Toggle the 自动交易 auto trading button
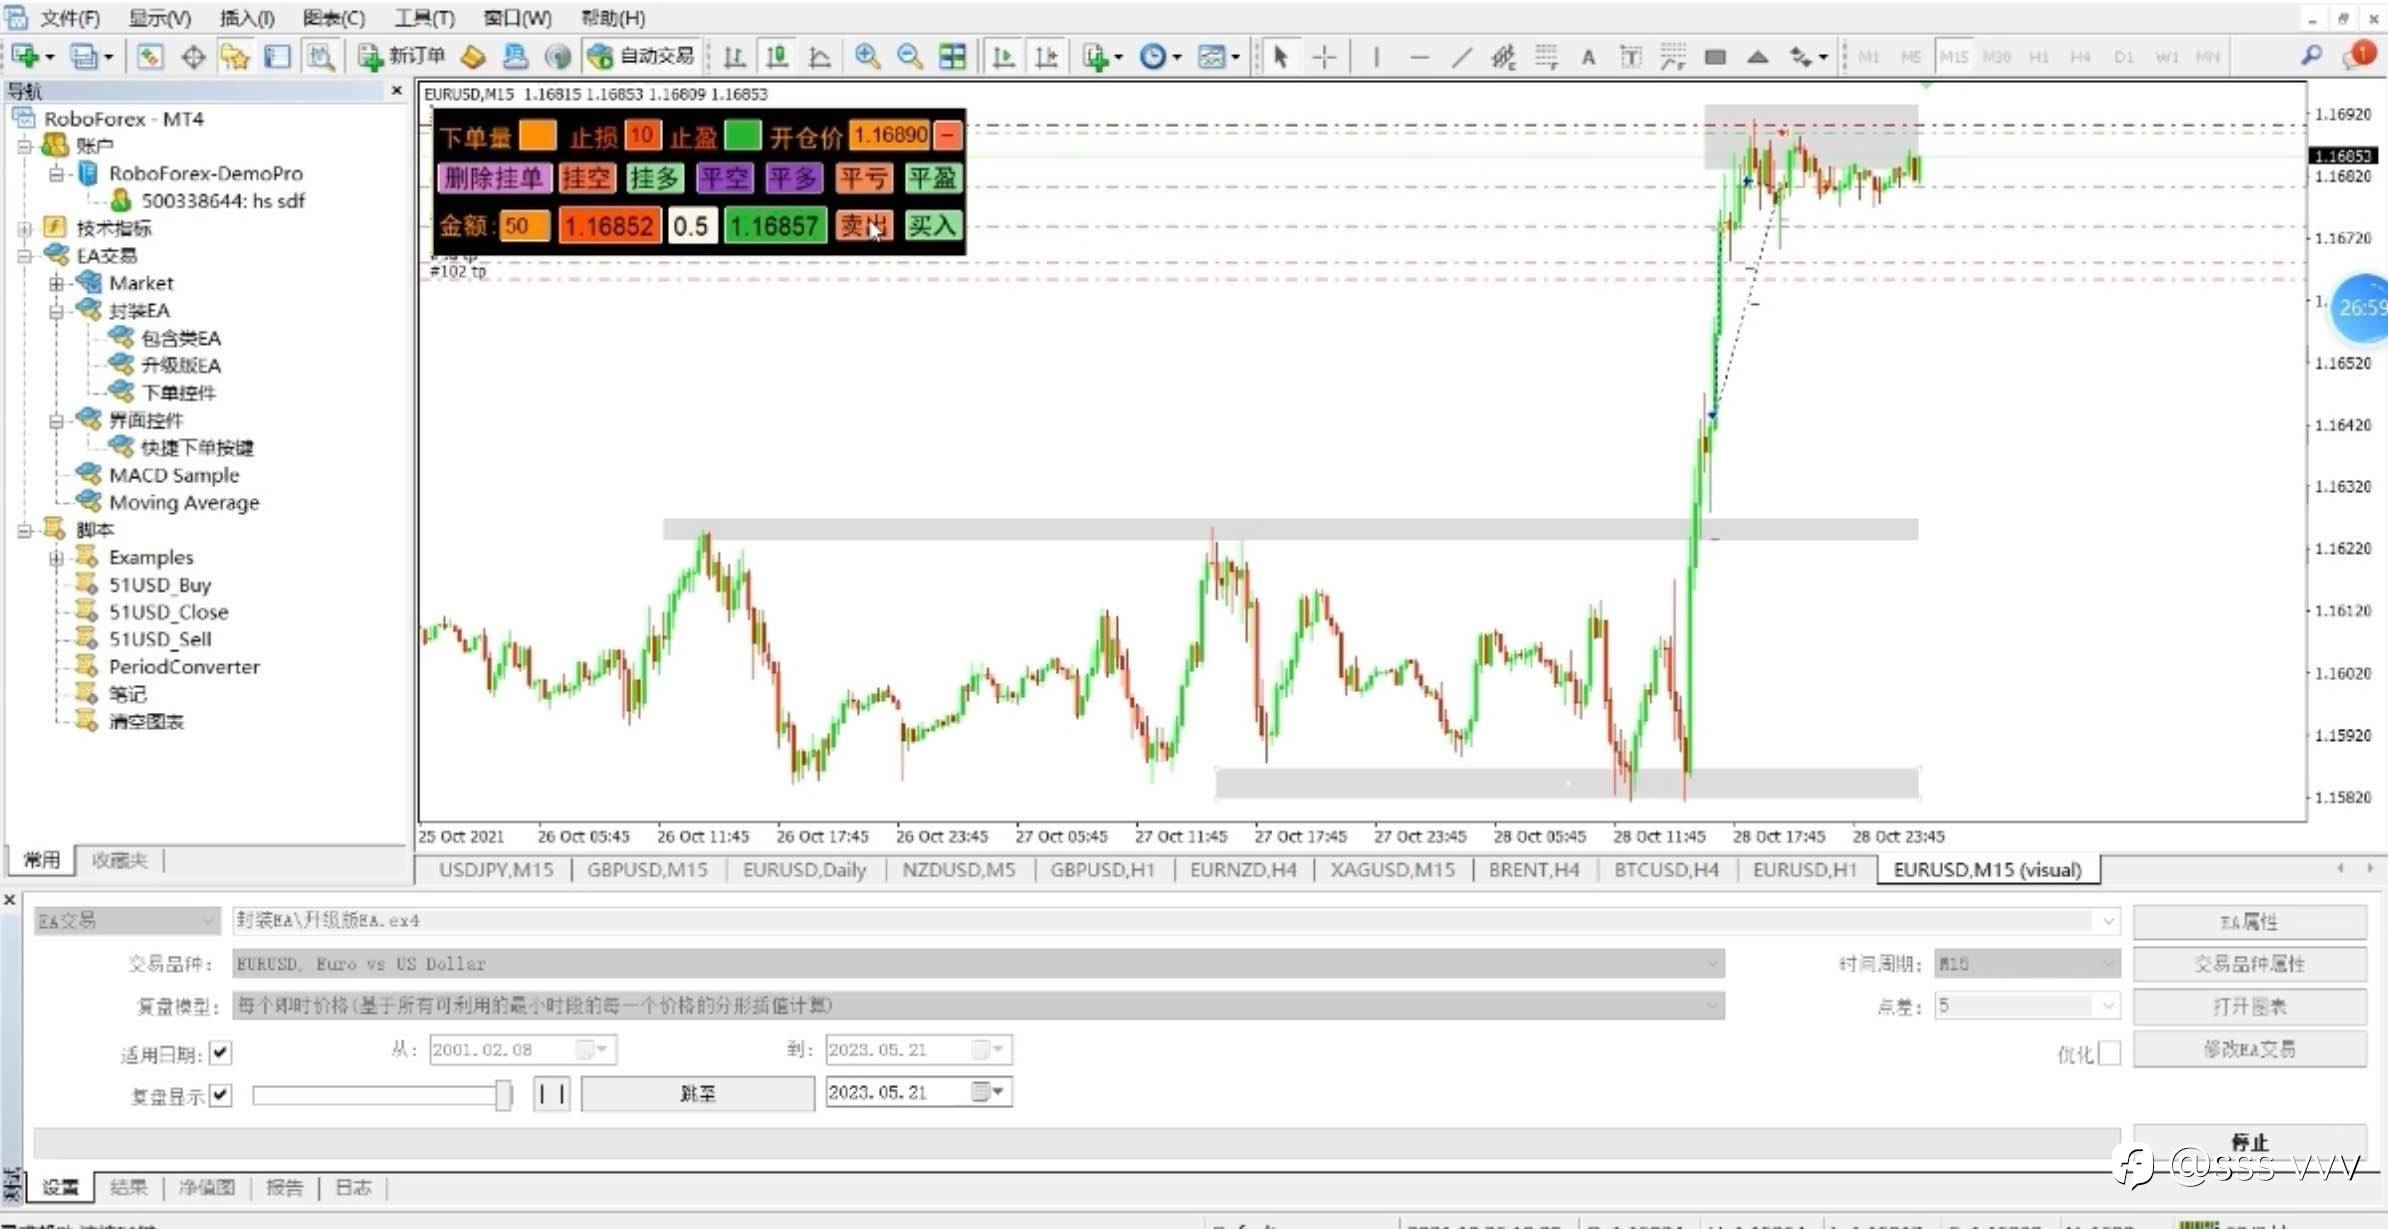The height and width of the screenshot is (1229, 2388). point(642,56)
